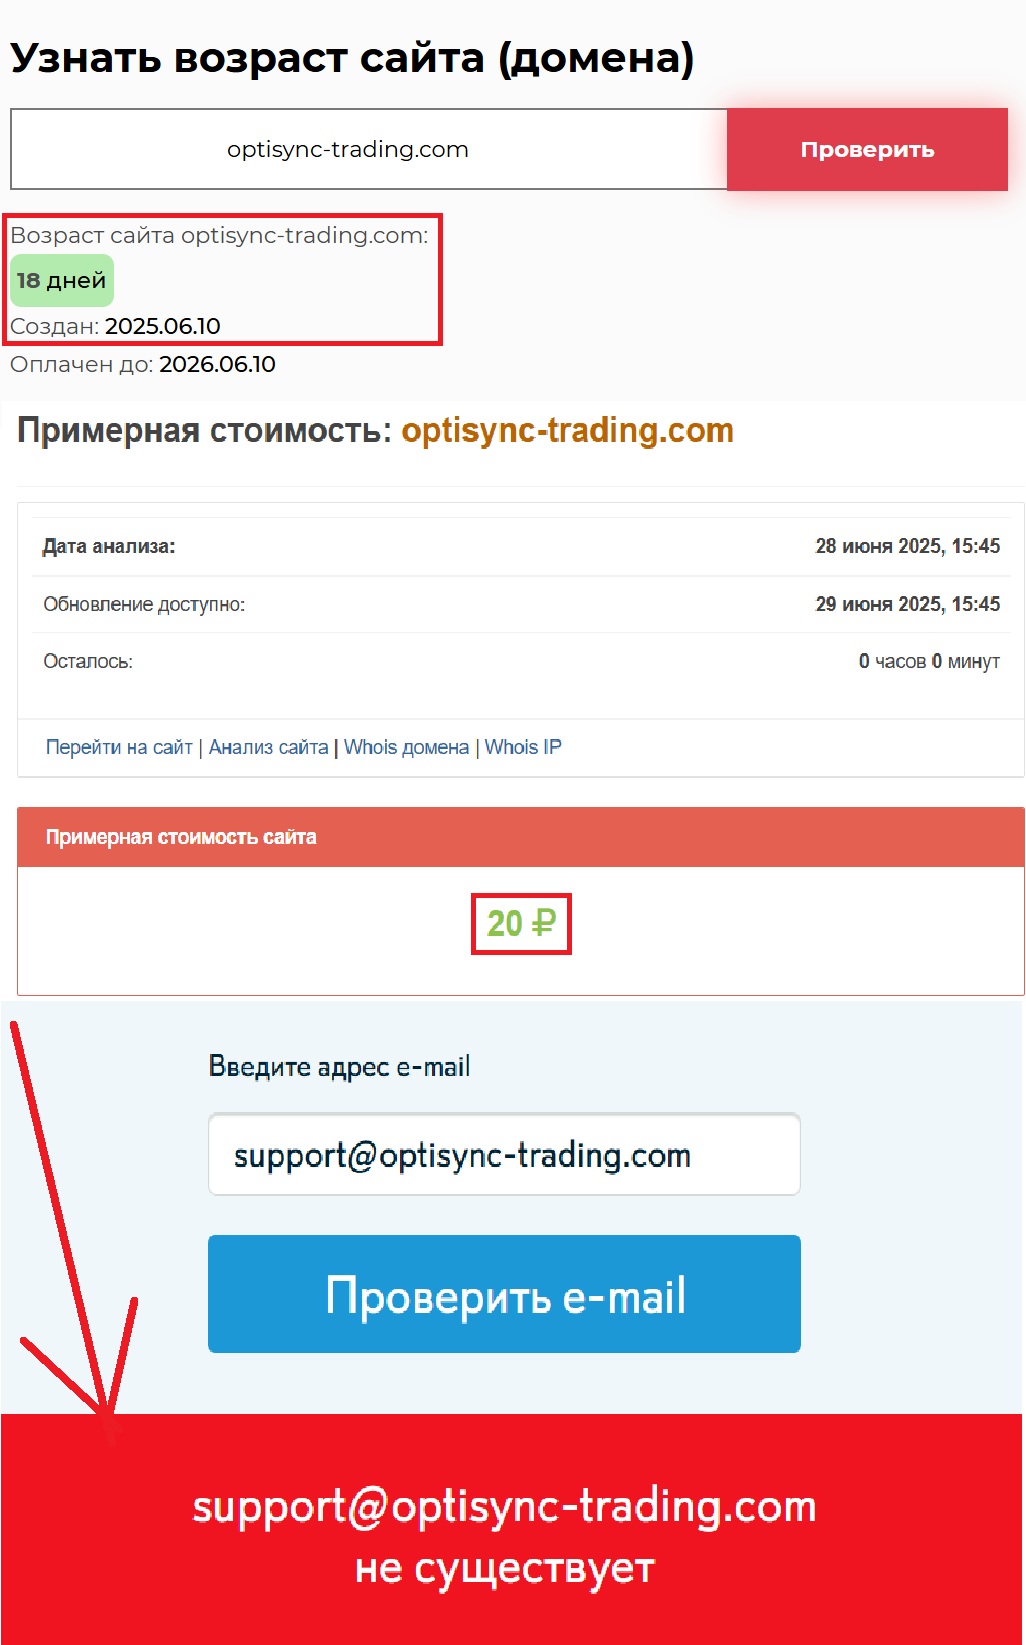This screenshot has width=1026, height=1645.
Task: Open the Whois домена link
Action: click(406, 747)
